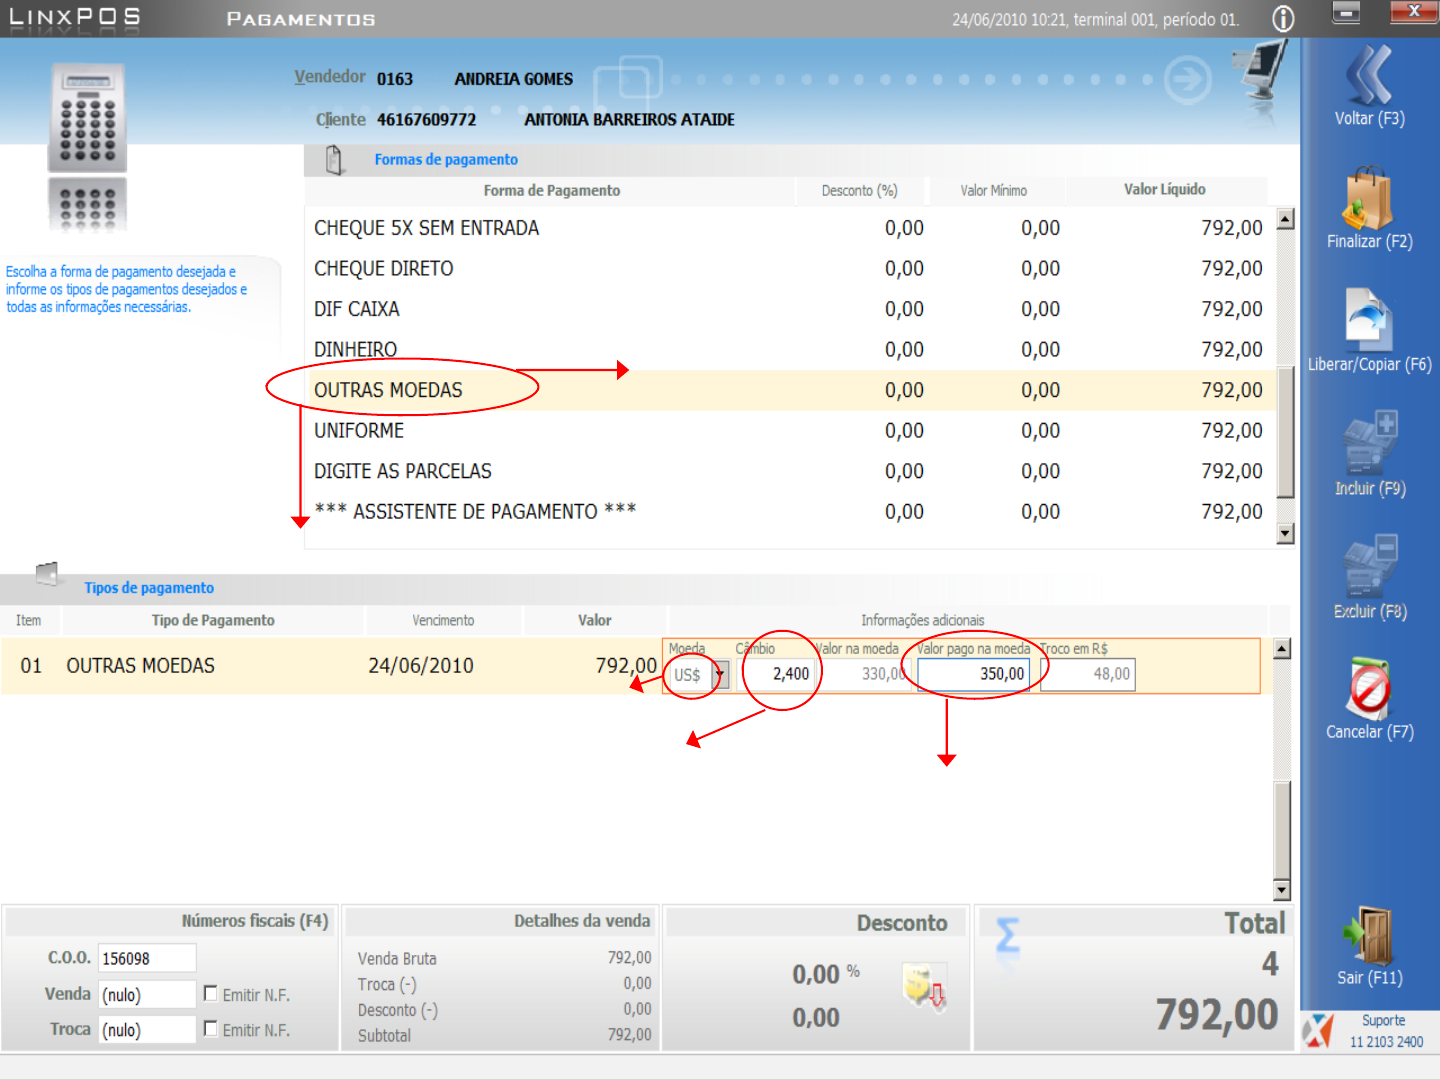Click the Tipos de pagamento card icon

(47, 573)
